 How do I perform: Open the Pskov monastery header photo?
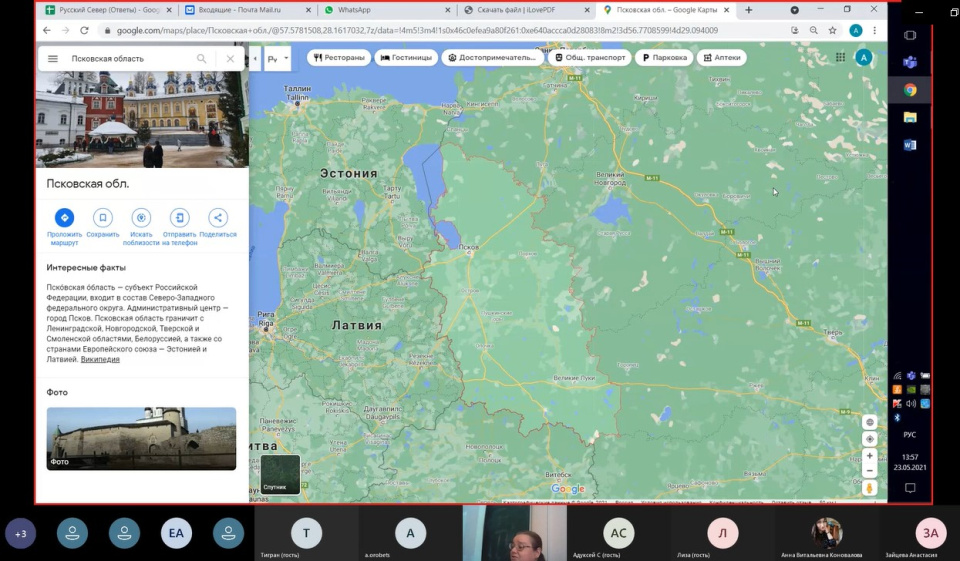click(142, 119)
